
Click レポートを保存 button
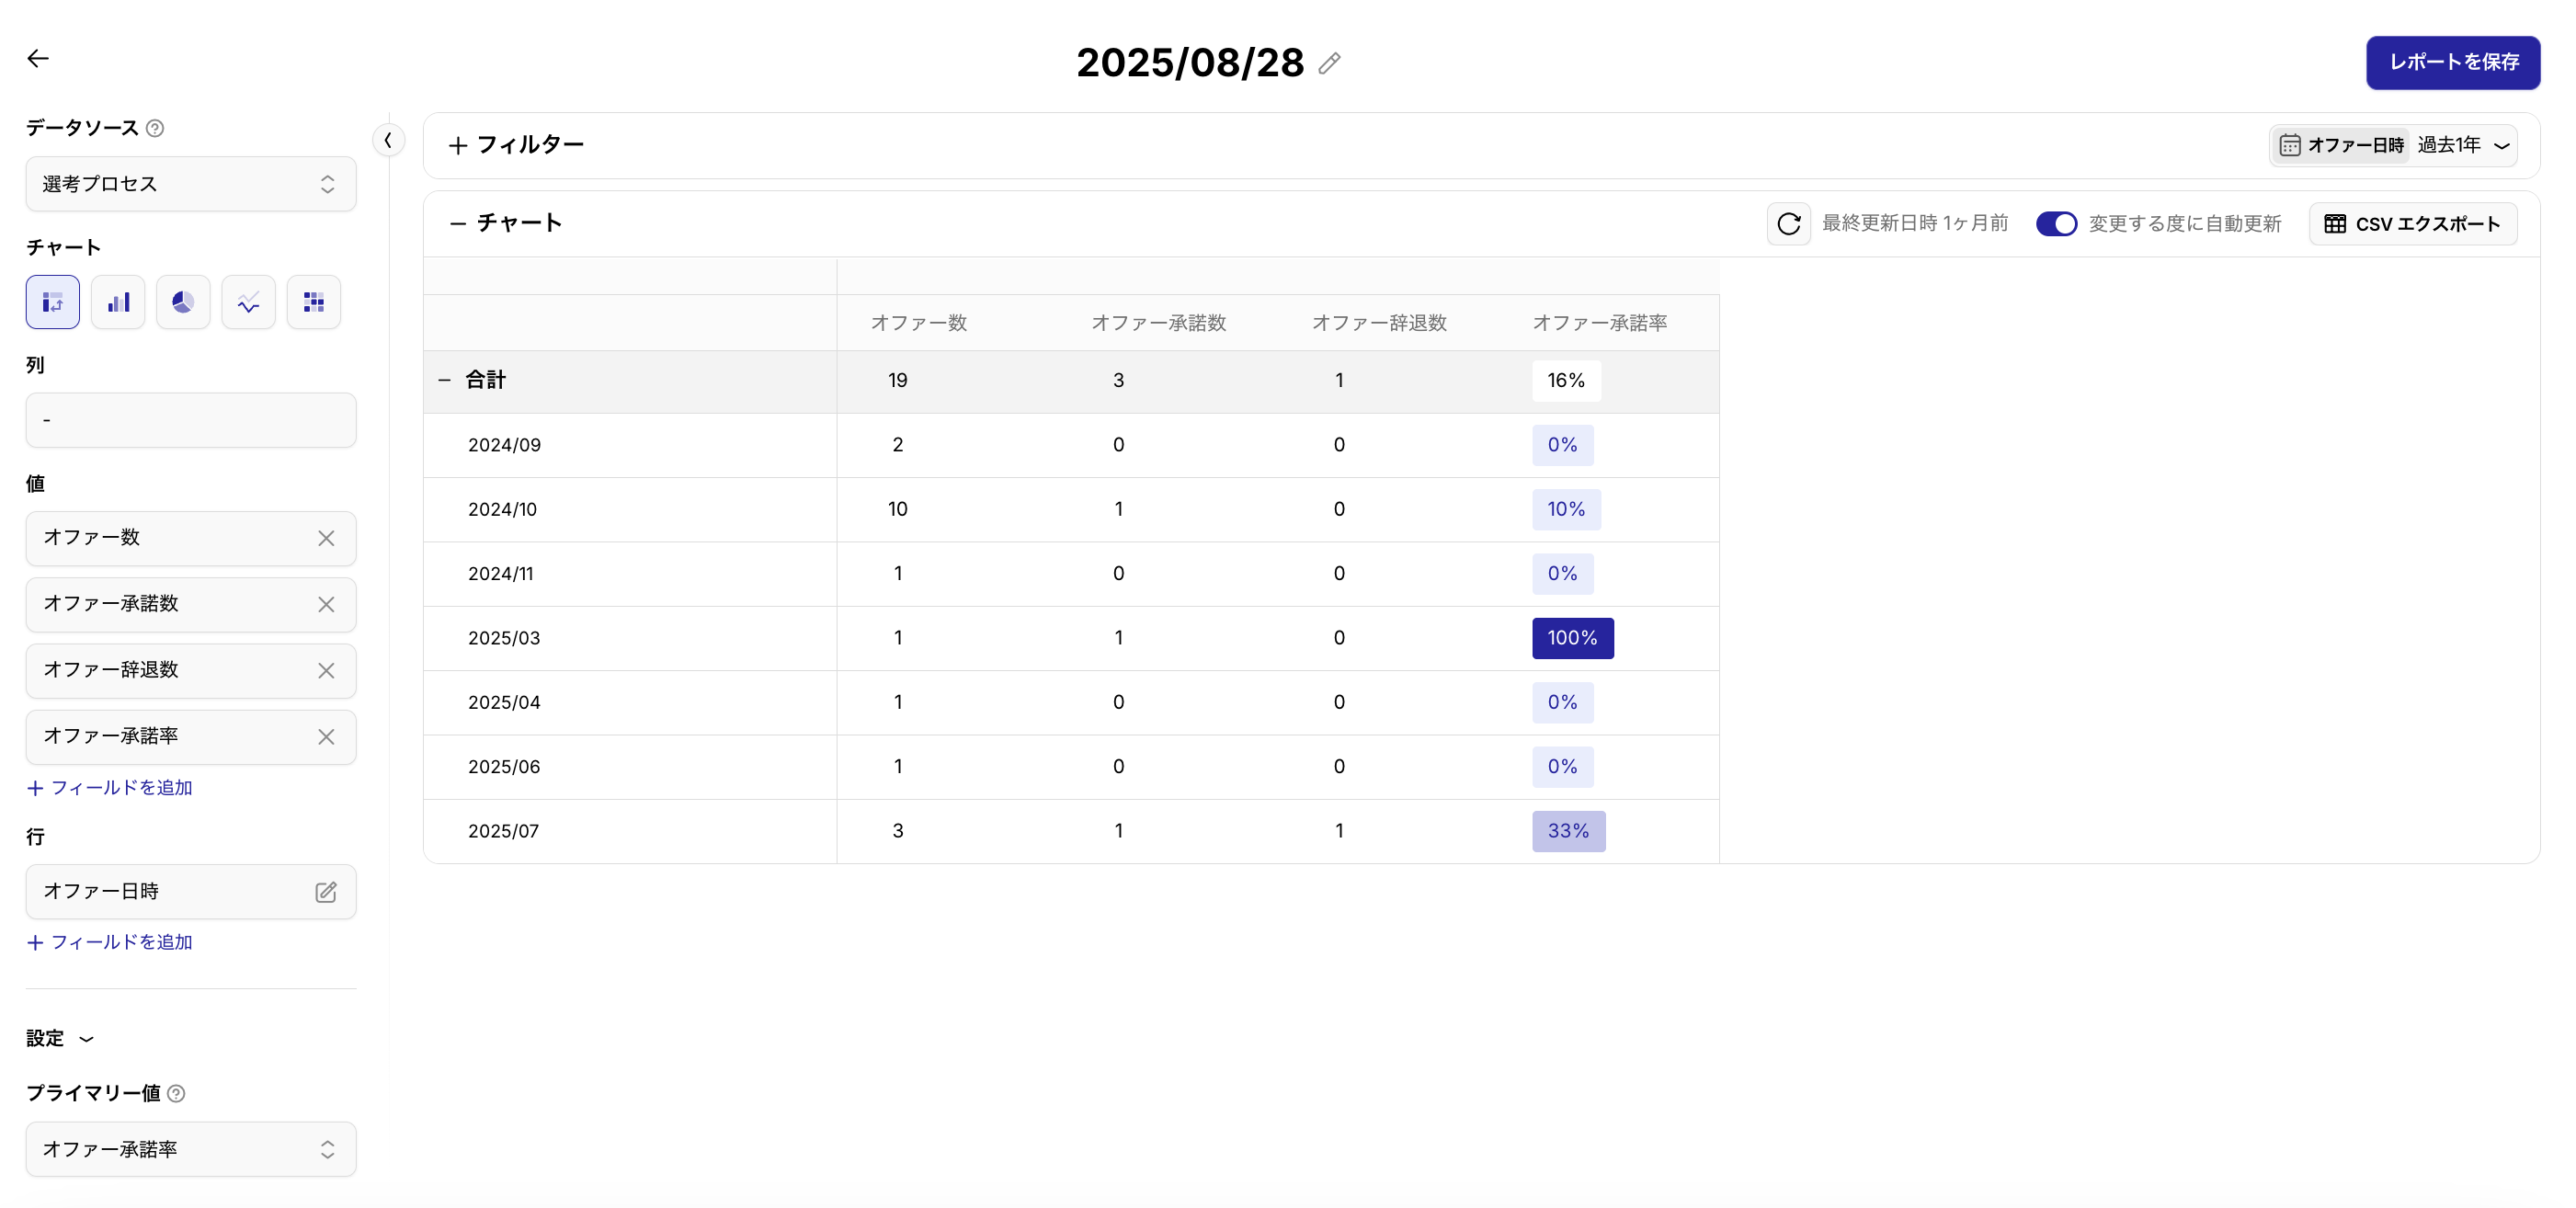[2452, 63]
